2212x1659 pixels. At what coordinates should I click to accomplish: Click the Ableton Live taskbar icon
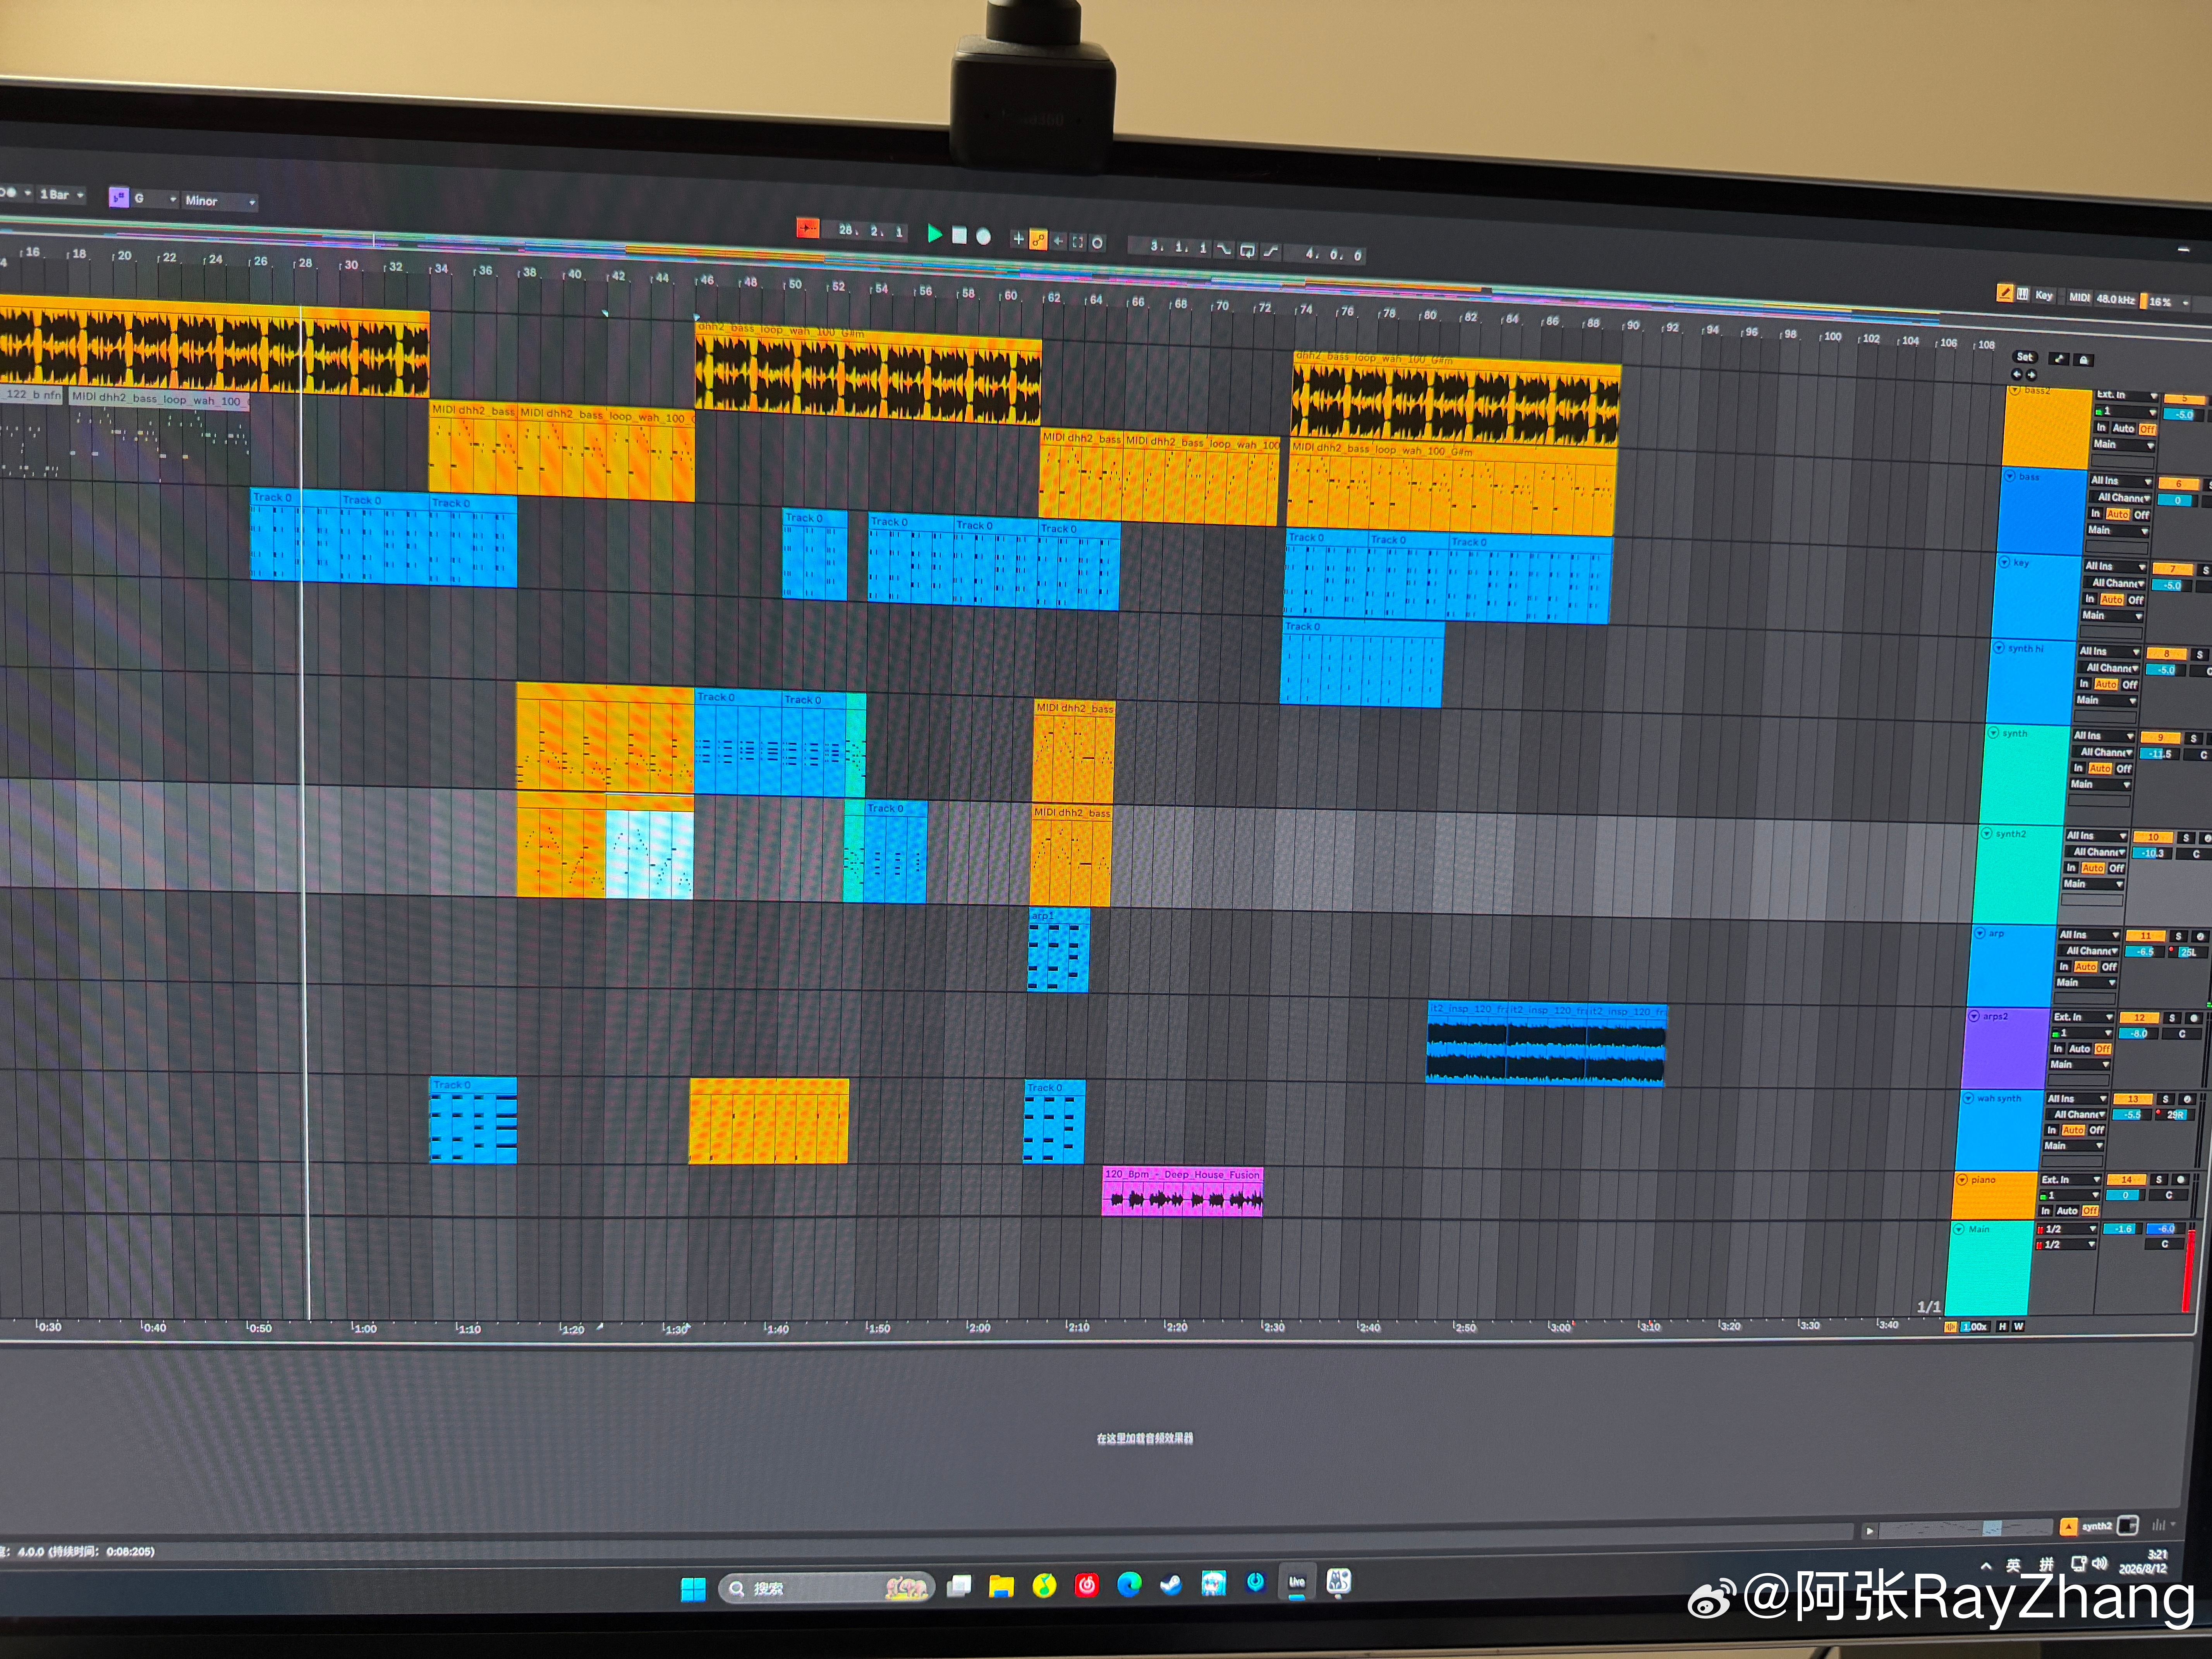(1297, 1582)
